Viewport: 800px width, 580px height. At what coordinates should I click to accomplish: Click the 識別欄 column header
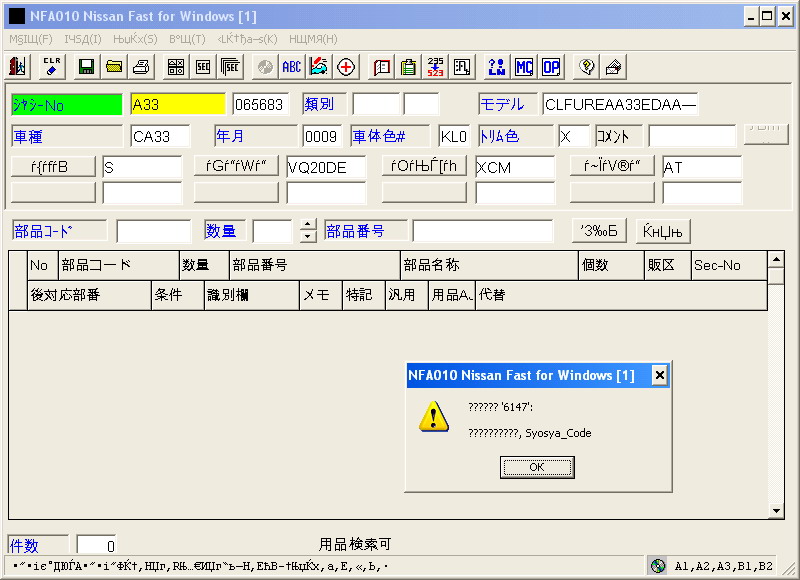click(x=252, y=295)
